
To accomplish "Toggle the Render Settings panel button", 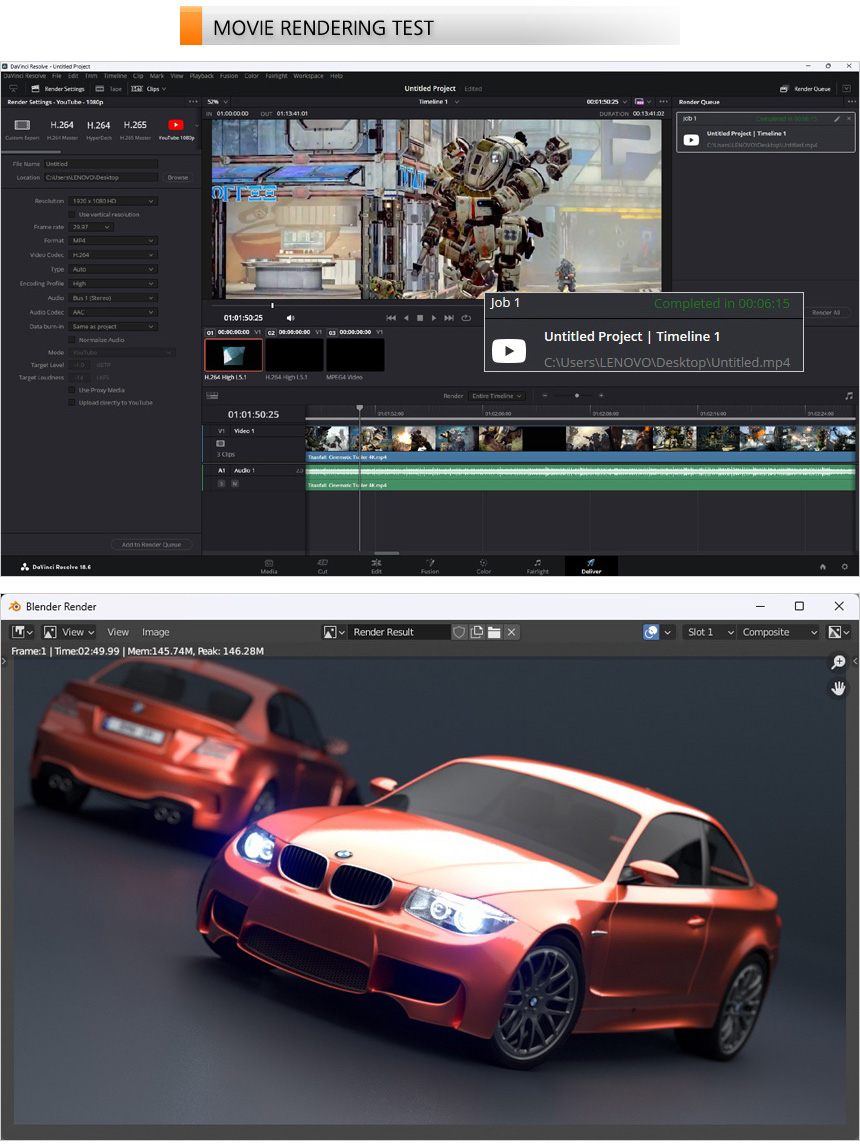I will (58, 89).
